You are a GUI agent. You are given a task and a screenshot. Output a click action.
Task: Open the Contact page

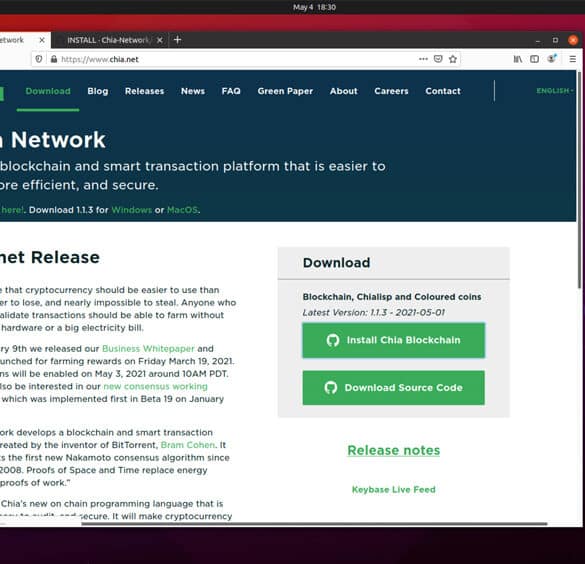(443, 91)
